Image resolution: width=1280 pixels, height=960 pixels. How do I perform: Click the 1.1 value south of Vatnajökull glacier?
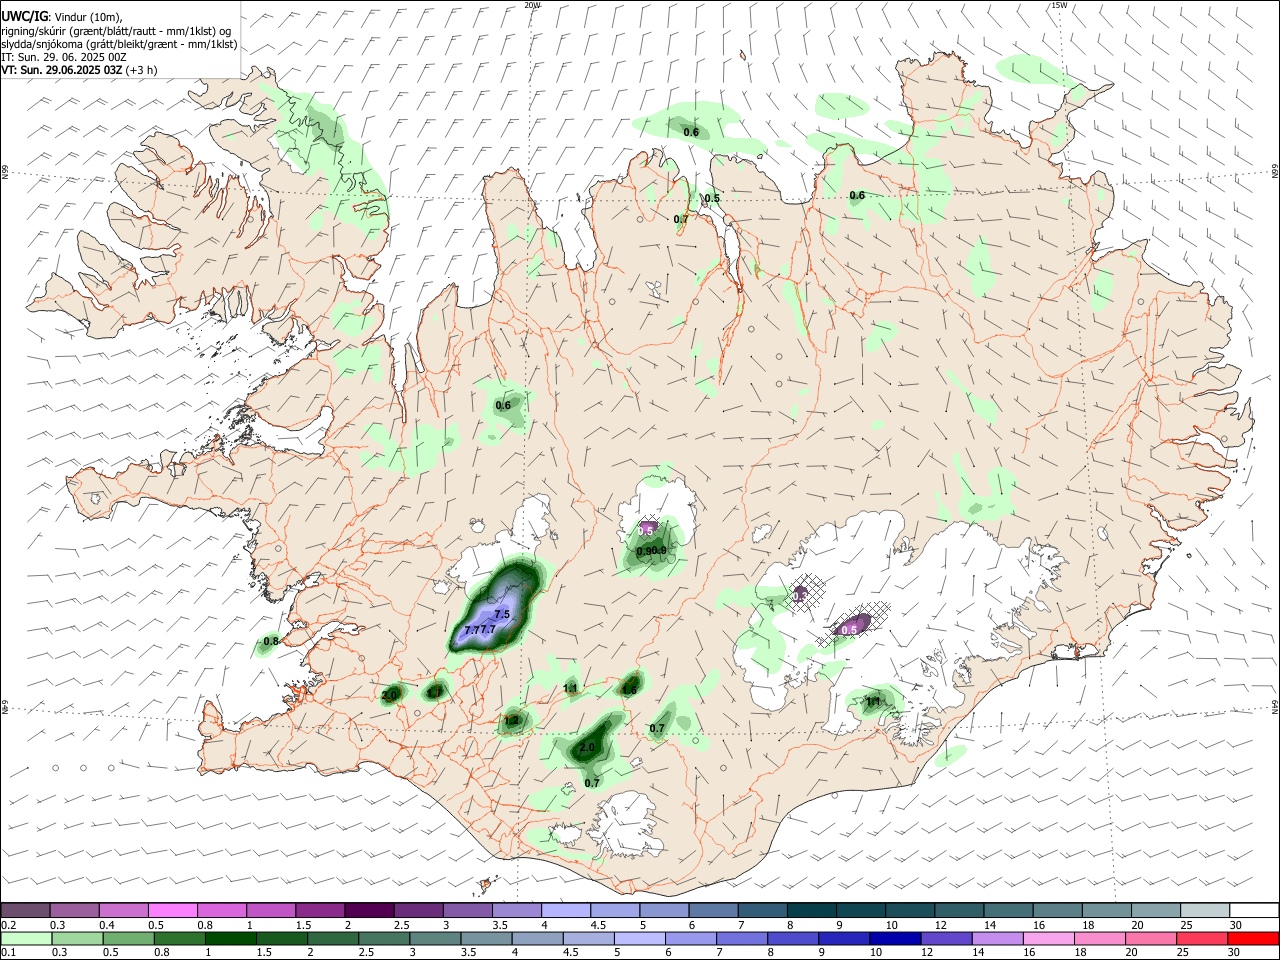point(873,702)
